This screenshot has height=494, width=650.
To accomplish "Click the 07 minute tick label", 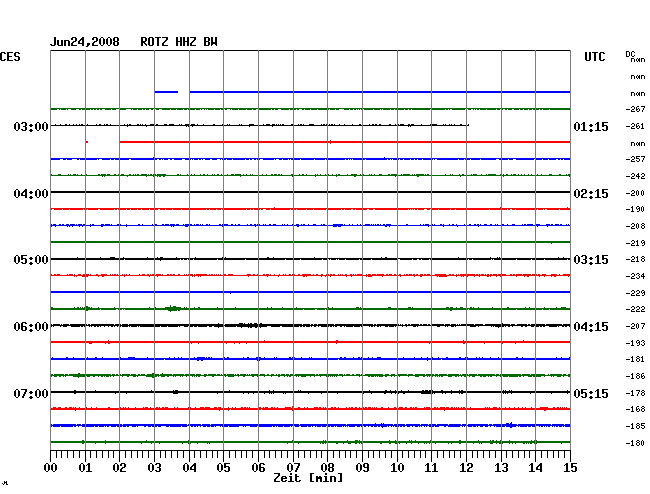I will (x=293, y=468).
